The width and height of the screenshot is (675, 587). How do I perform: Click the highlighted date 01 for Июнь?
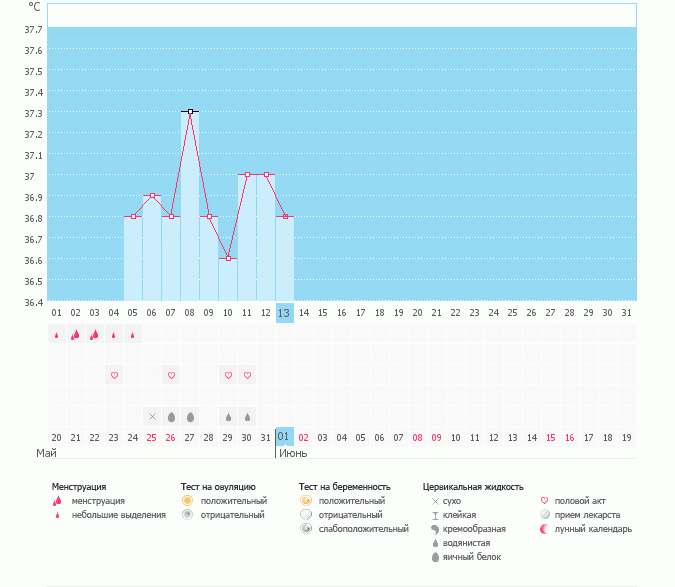pyautogui.click(x=284, y=437)
